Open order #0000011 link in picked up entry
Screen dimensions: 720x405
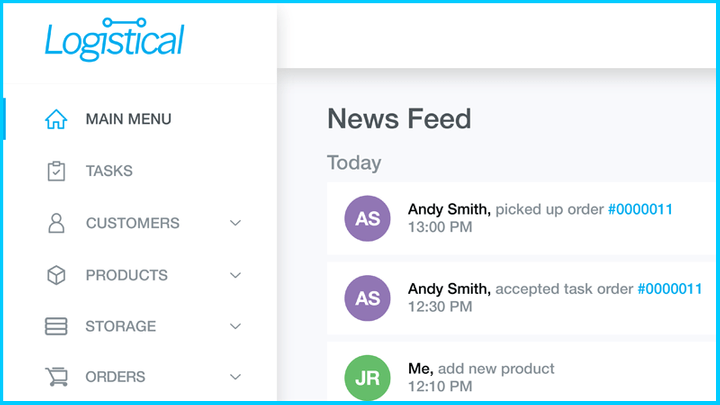click(640, 209)
